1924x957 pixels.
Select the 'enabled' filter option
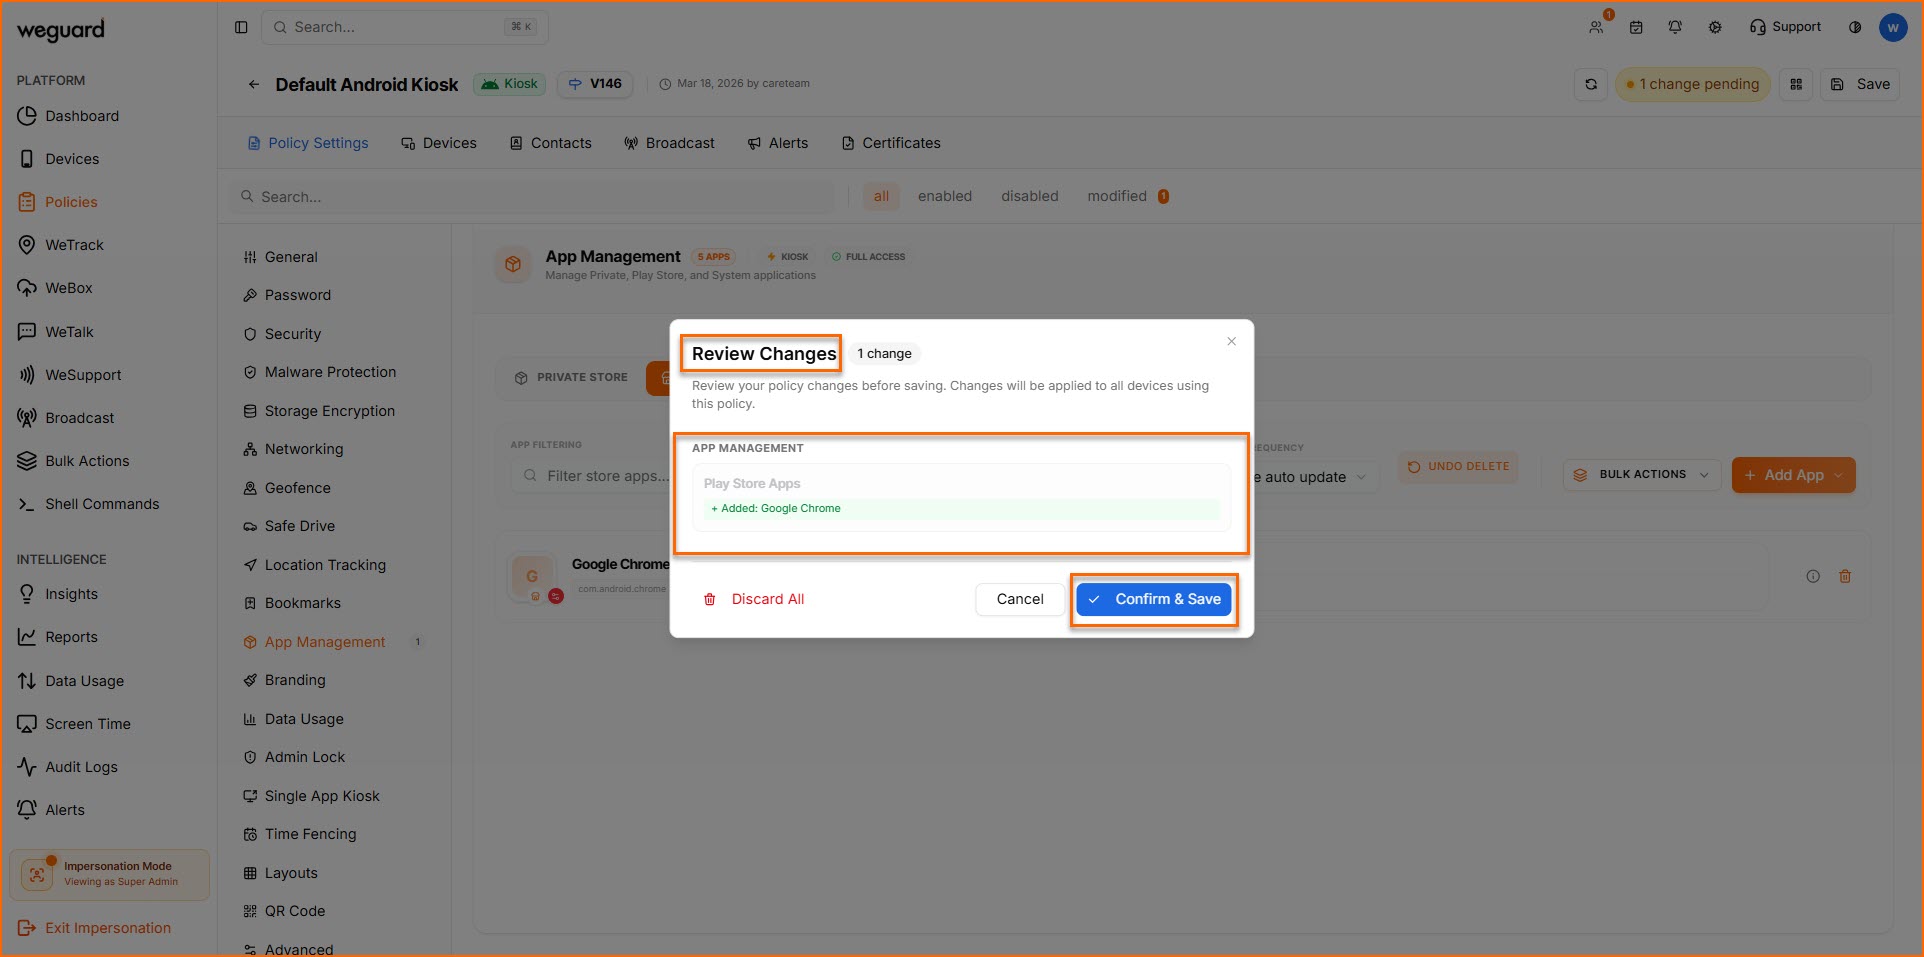(944, 196)
